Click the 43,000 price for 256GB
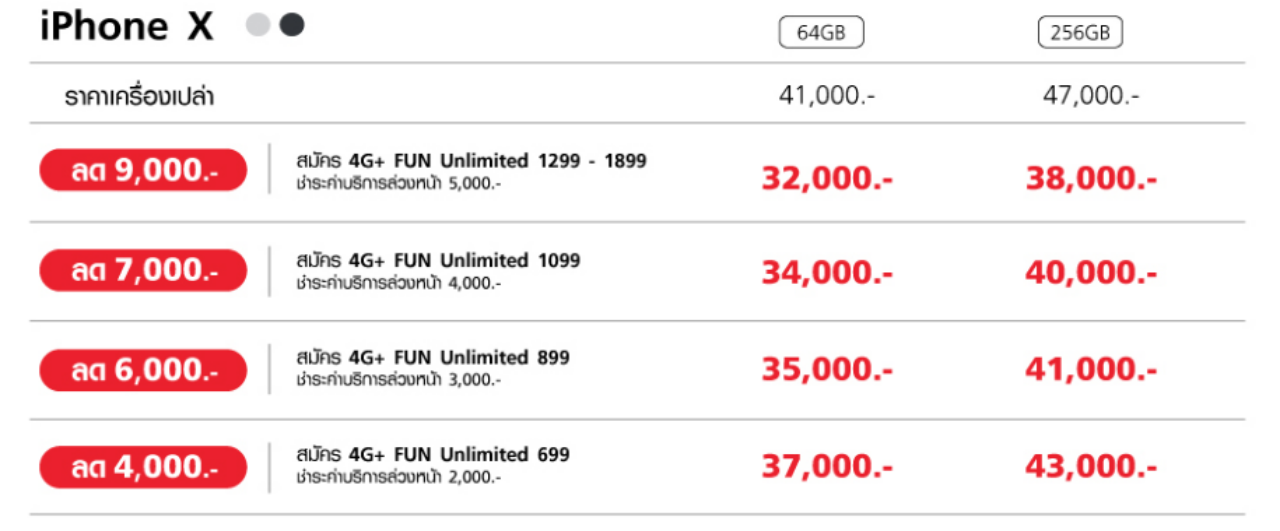 (1091, 466)
